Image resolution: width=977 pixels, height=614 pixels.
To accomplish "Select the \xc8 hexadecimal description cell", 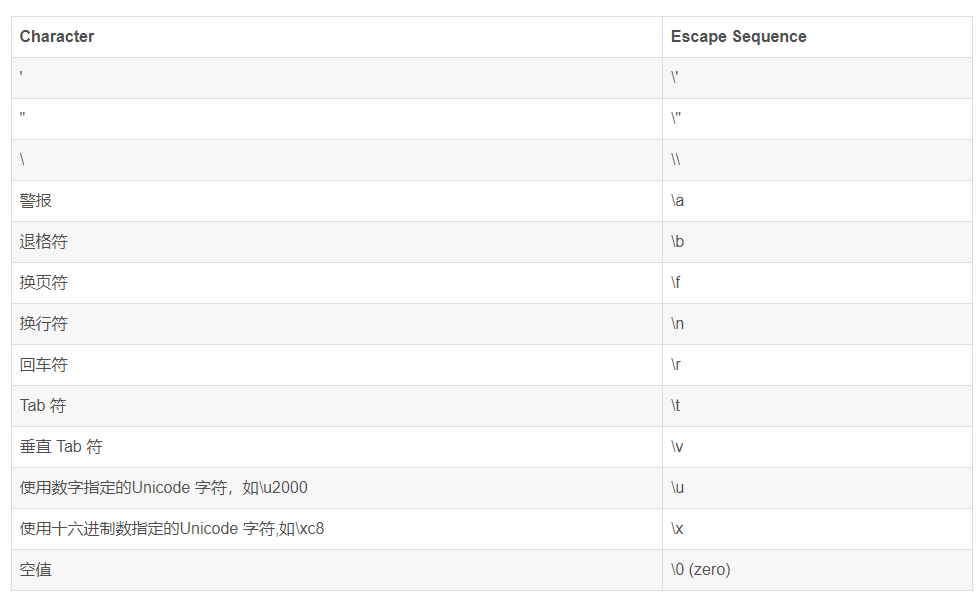I will tap(336, 529).
